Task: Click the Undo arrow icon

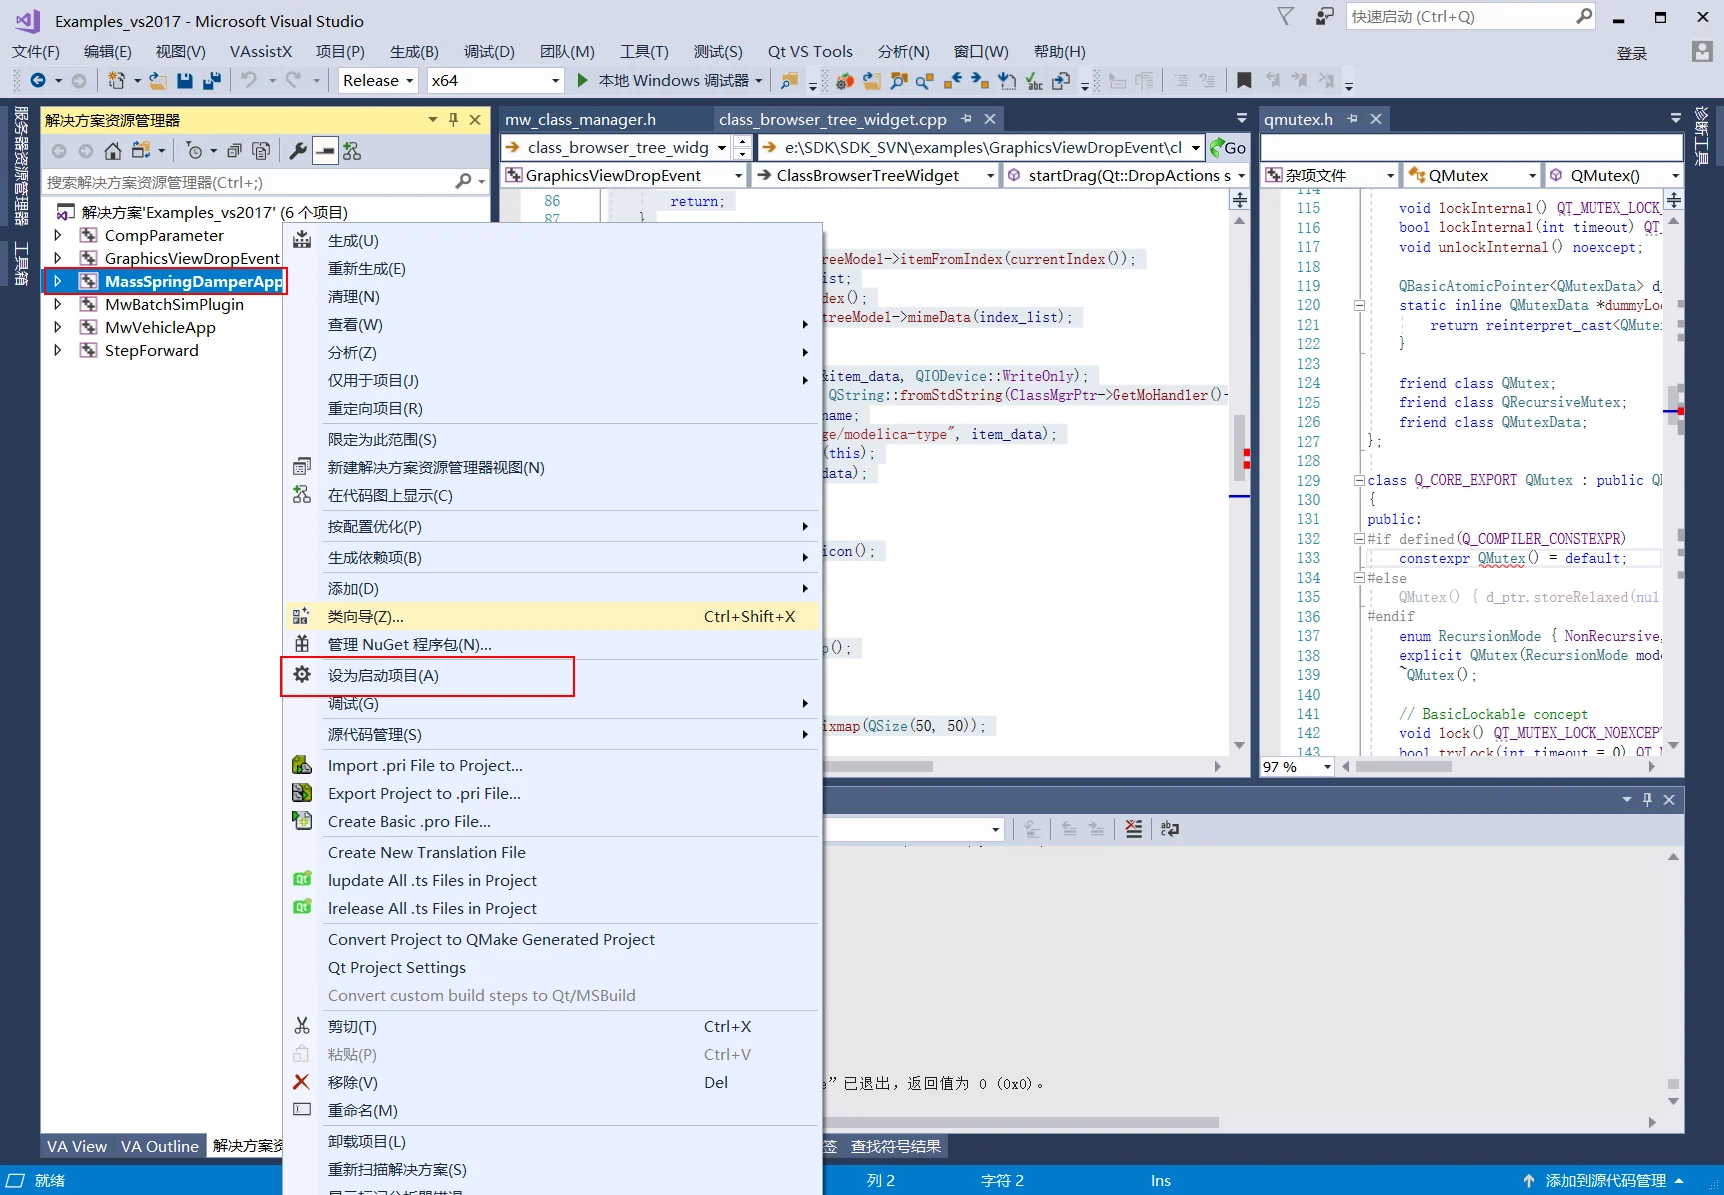Action: coord(249,80)
